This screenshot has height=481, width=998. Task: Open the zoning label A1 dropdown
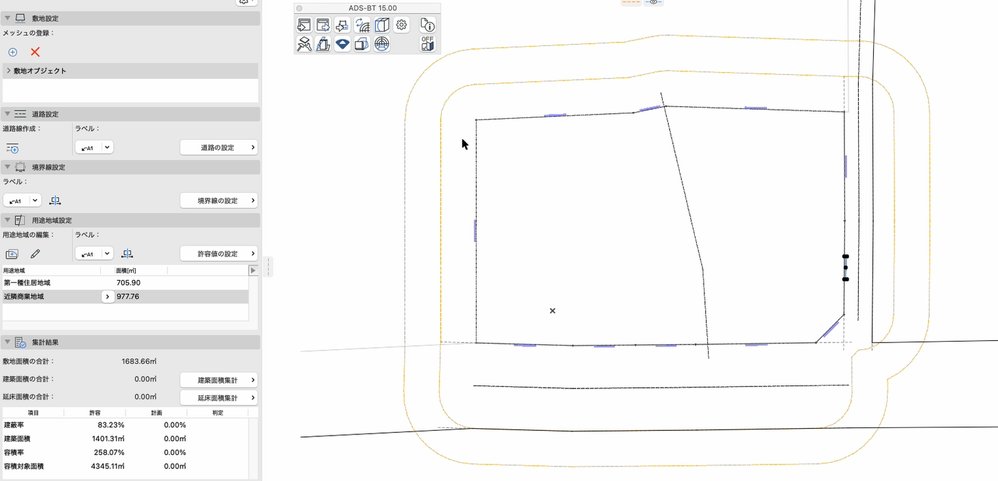point(94,254)
